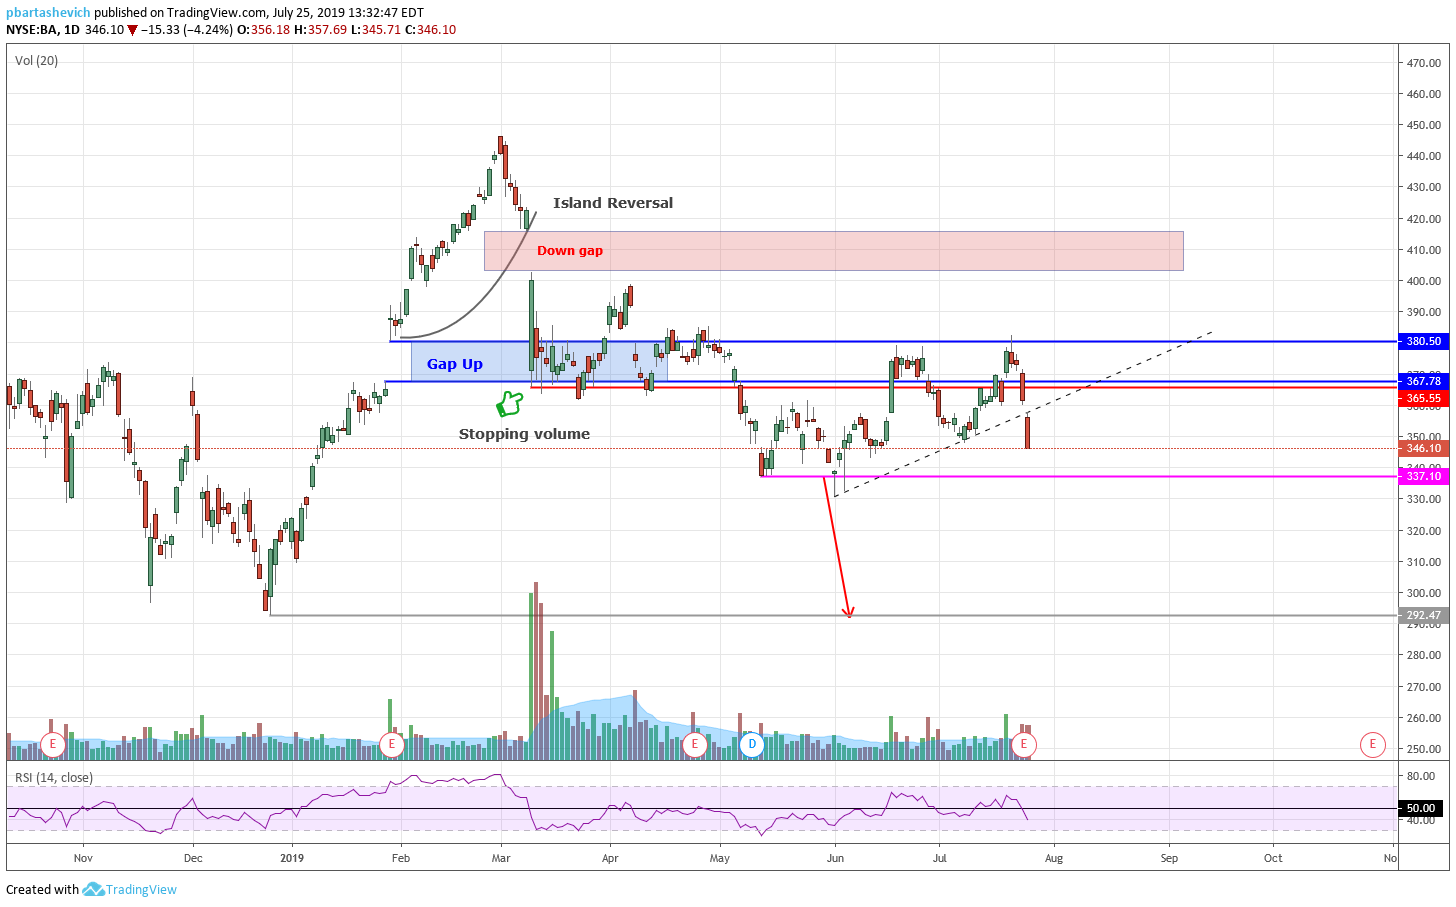
Task: Select the Stopping volume annotation text
Action: point(524,434)
